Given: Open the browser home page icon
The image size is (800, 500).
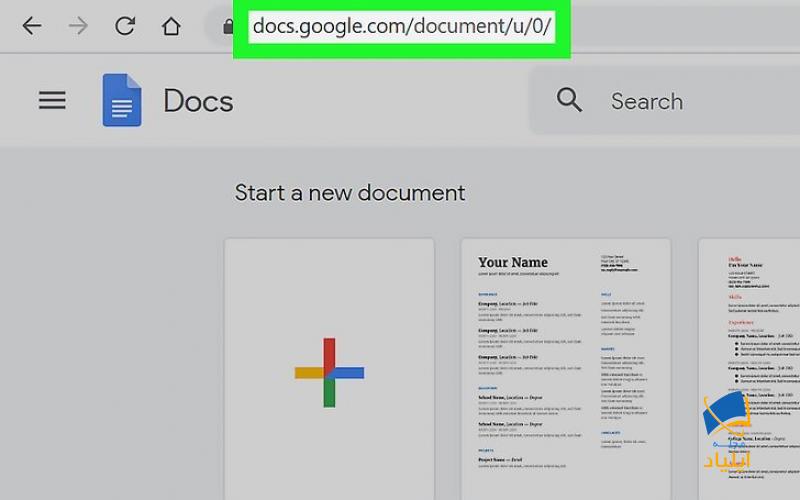Looking at the screenshot, I should pyautogui.click(x=171, y=26).
